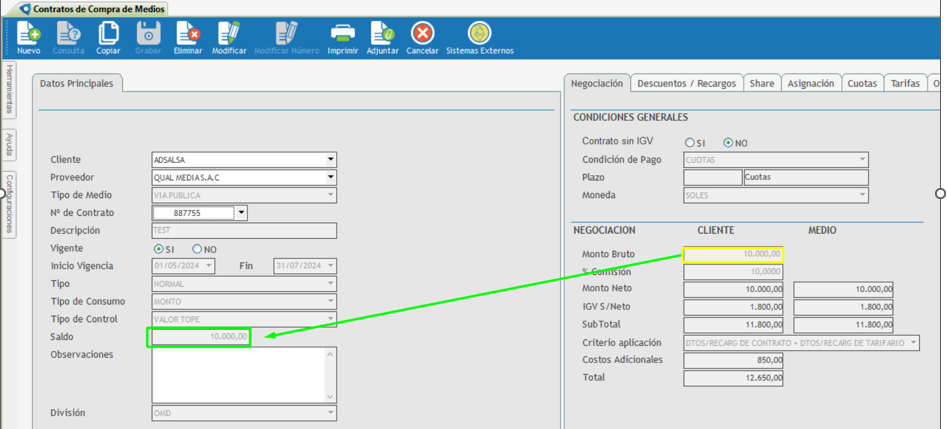Image resolution: width=947 pixels, height=429 pixels.
Task: Click the Monto Neto medio field
Action: point(844,290)
